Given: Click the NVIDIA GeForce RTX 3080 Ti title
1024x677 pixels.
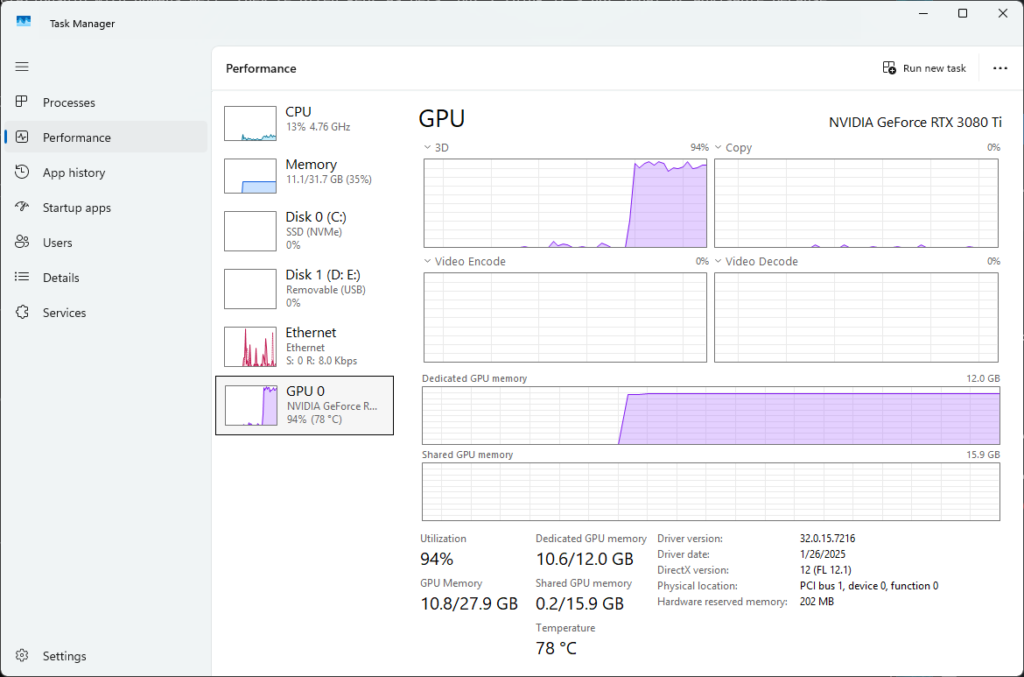Looking at the screenshot, I should 915,122.
